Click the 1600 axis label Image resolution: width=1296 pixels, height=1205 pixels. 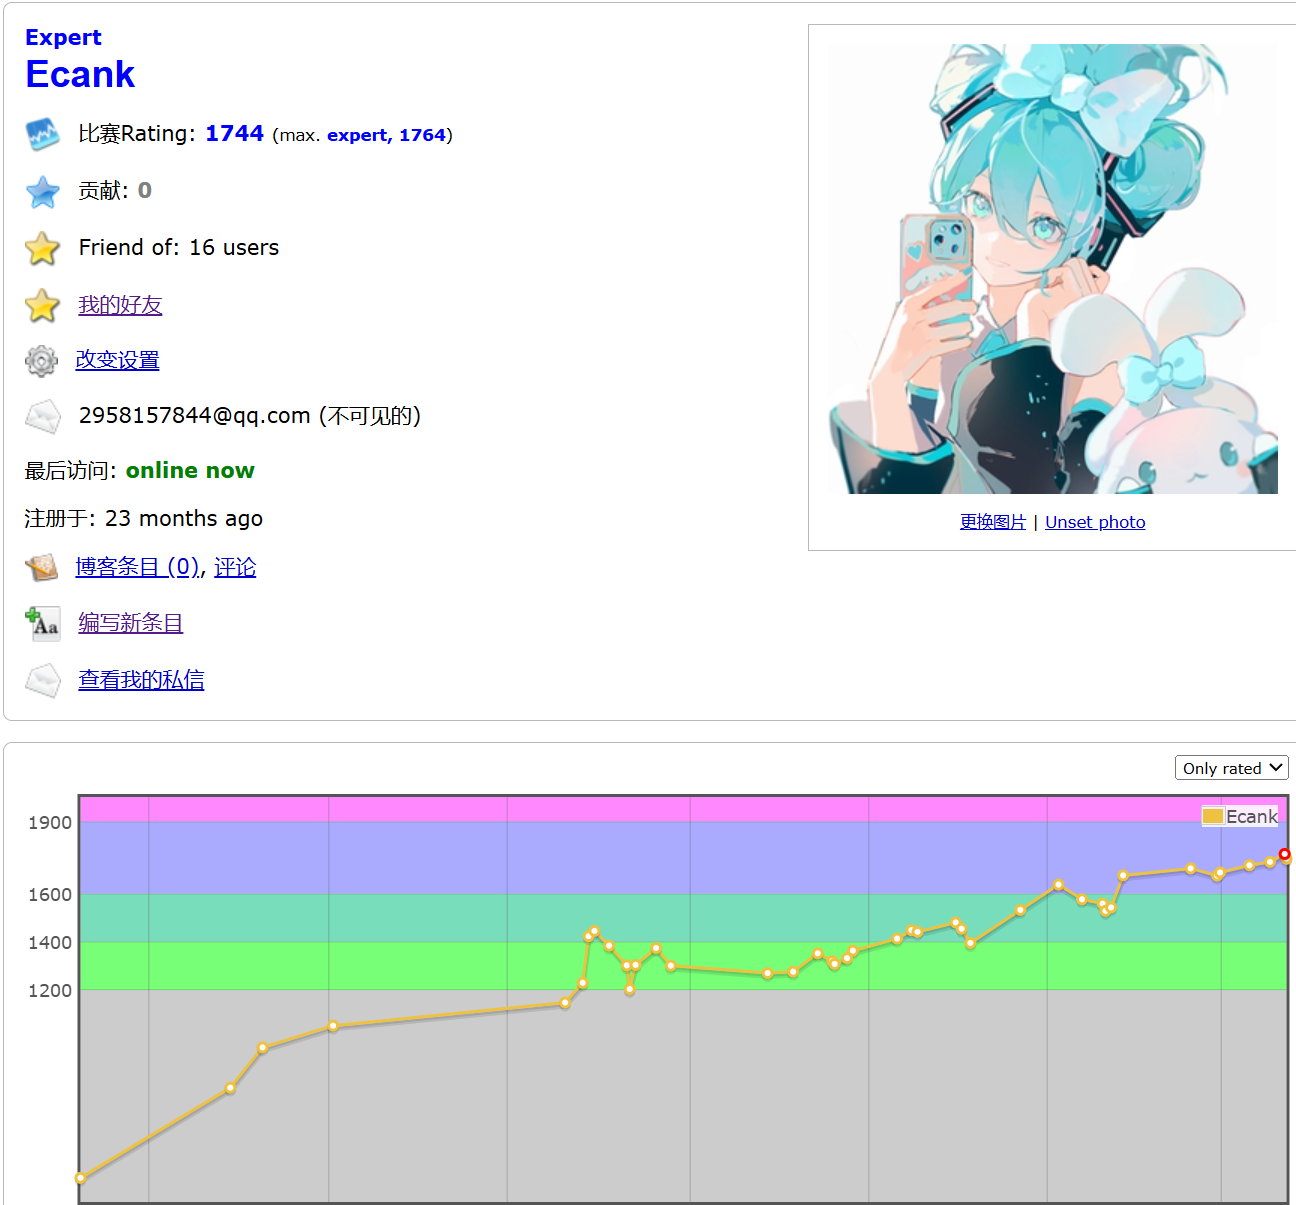coord(50,895)
